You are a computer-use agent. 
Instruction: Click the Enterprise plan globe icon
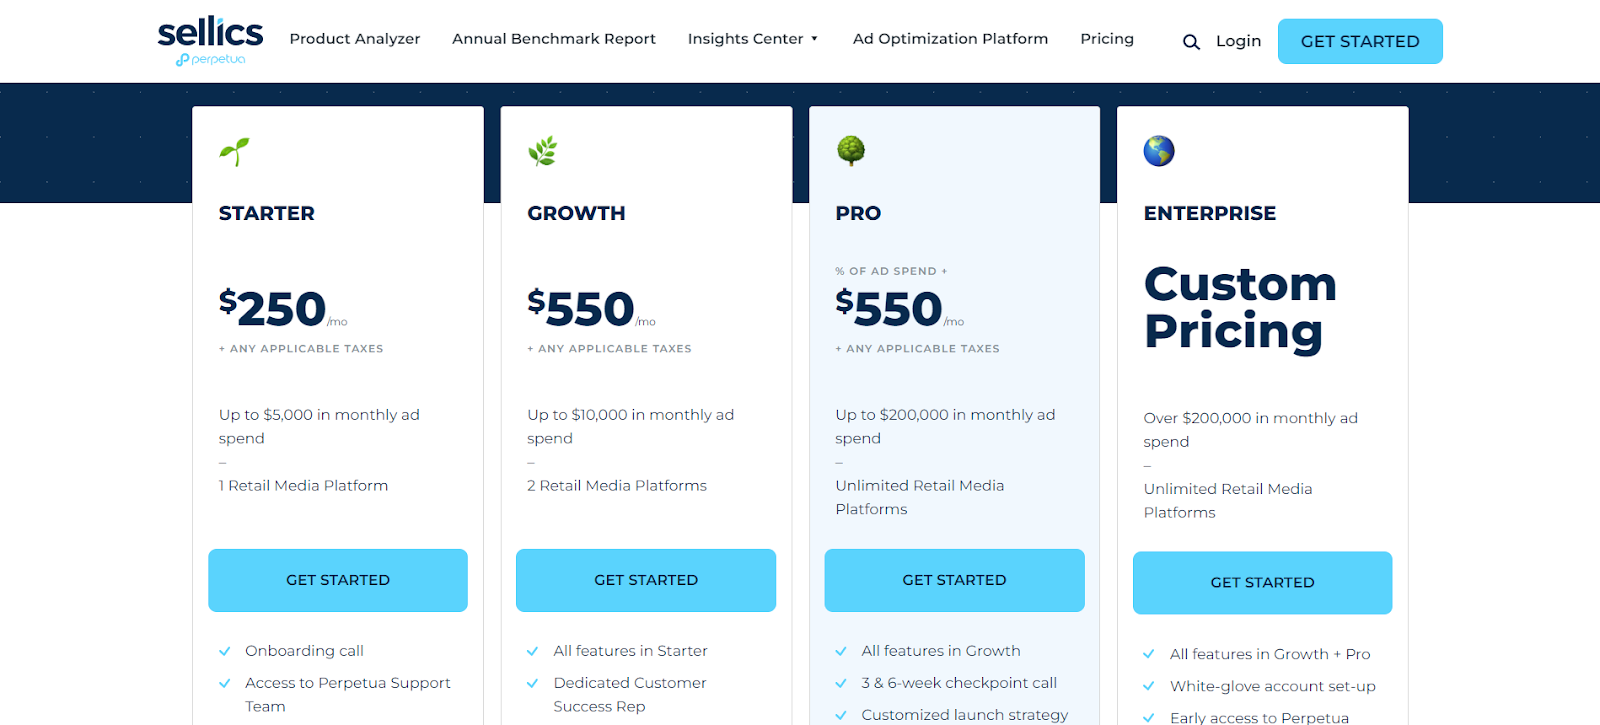[x=1159, y=151]
